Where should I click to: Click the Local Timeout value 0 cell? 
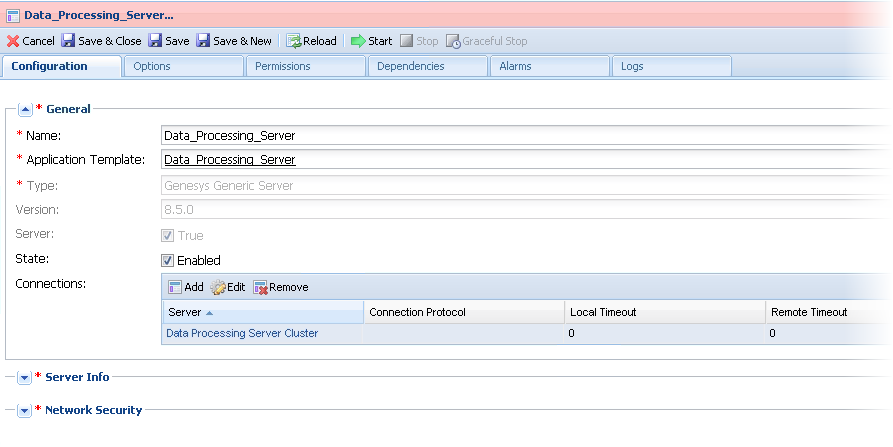665,333
